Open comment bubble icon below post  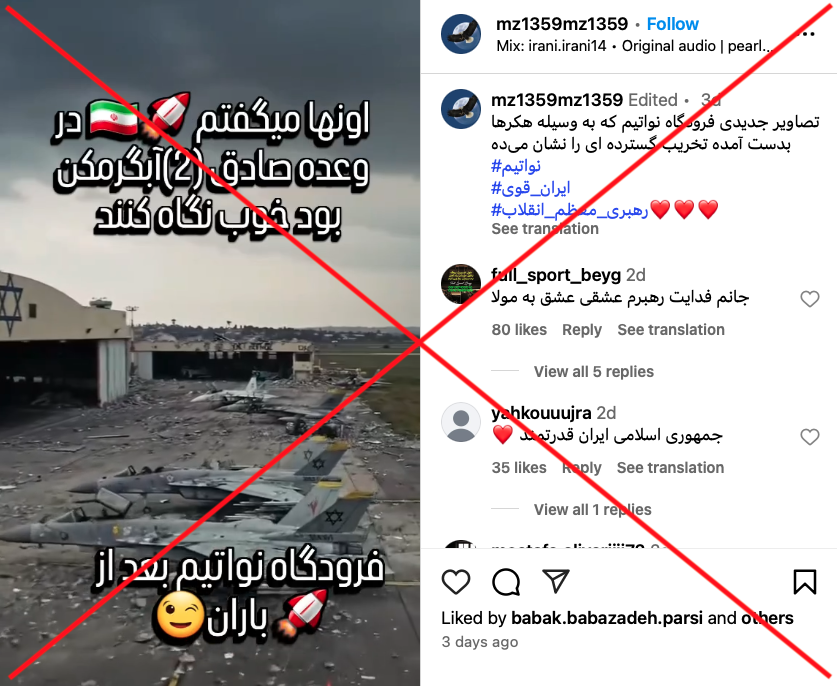click(x=506, y=582)
